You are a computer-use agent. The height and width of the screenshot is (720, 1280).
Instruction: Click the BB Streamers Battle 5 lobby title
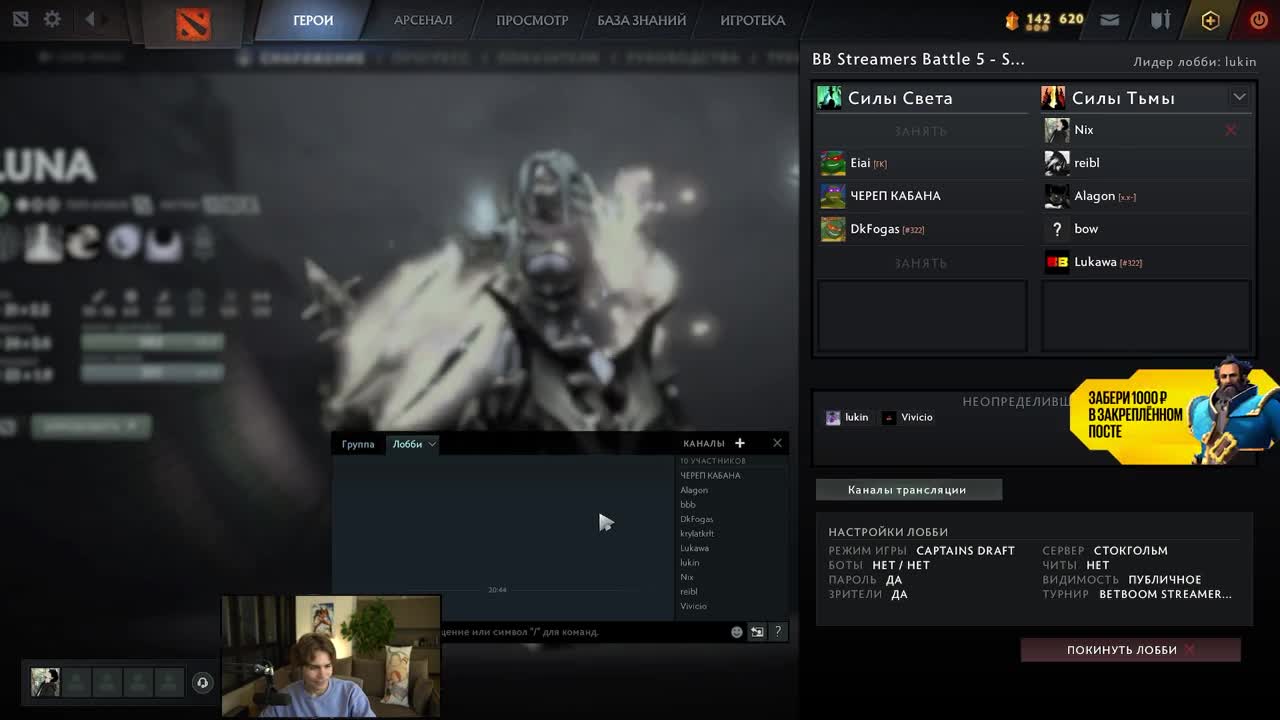click(x=918, y=59)
